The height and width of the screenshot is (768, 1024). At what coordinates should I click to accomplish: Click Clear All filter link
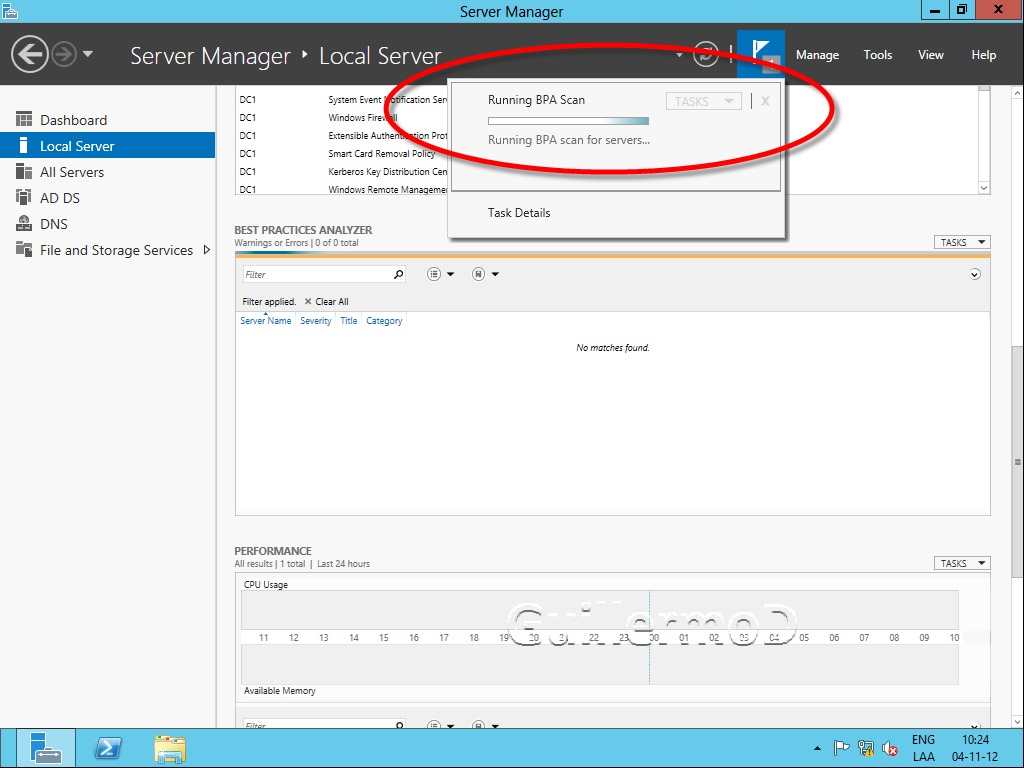coord(331,301)
